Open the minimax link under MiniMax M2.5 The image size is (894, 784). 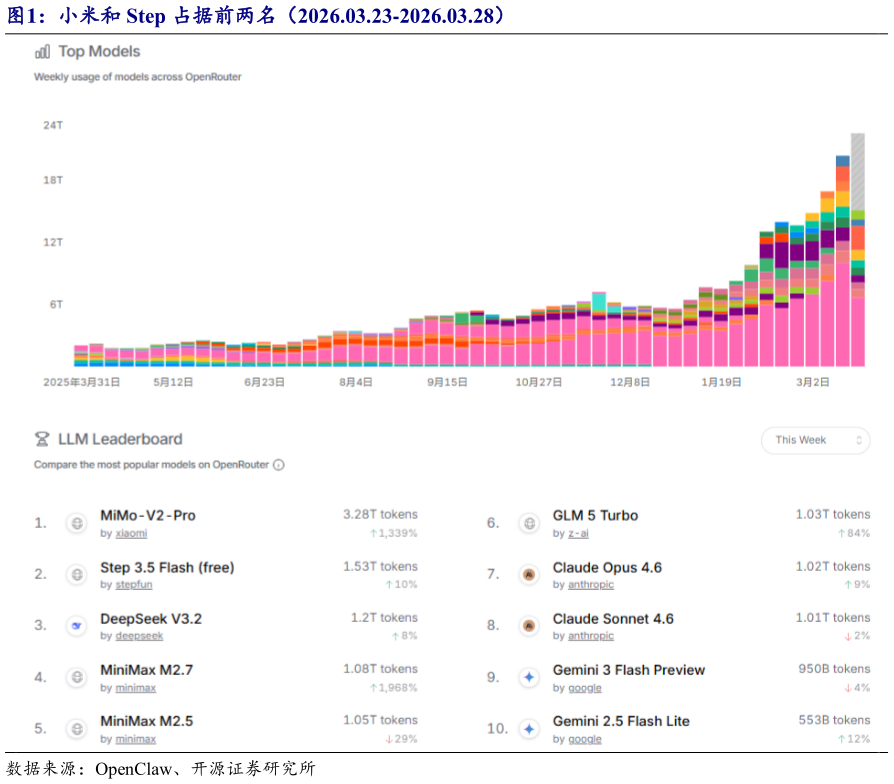coord(136,739)
